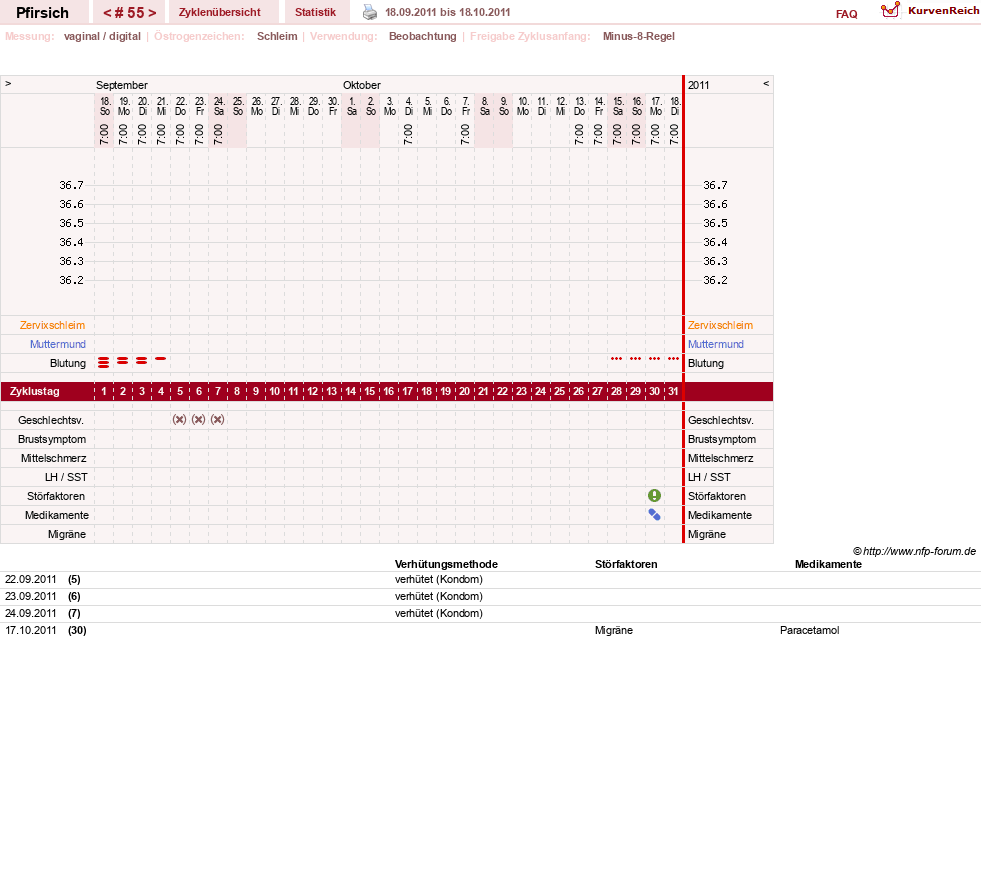Click the 'Beobachtung' Verwendung value
981x883 pixels.
pyautogui.click(x=423, y=36)
